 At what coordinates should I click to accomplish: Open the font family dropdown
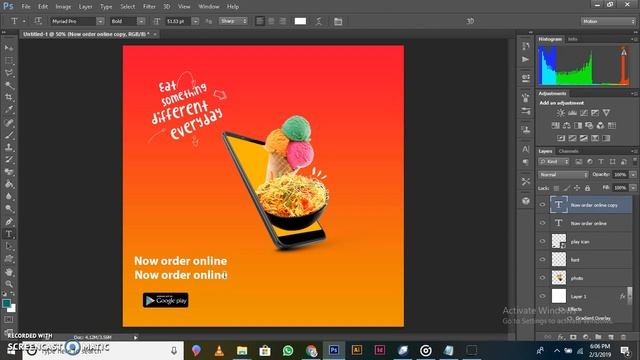(x=100, y=21)
